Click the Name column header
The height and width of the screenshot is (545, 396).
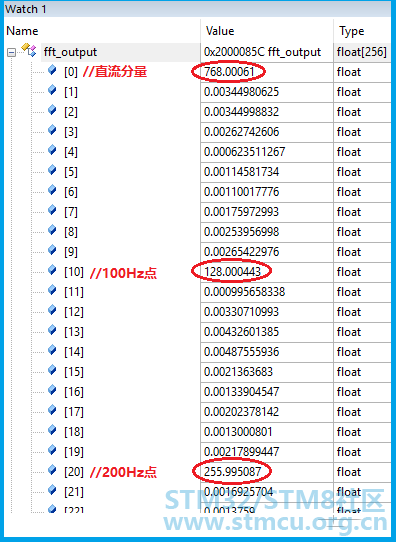pos(22,31)
